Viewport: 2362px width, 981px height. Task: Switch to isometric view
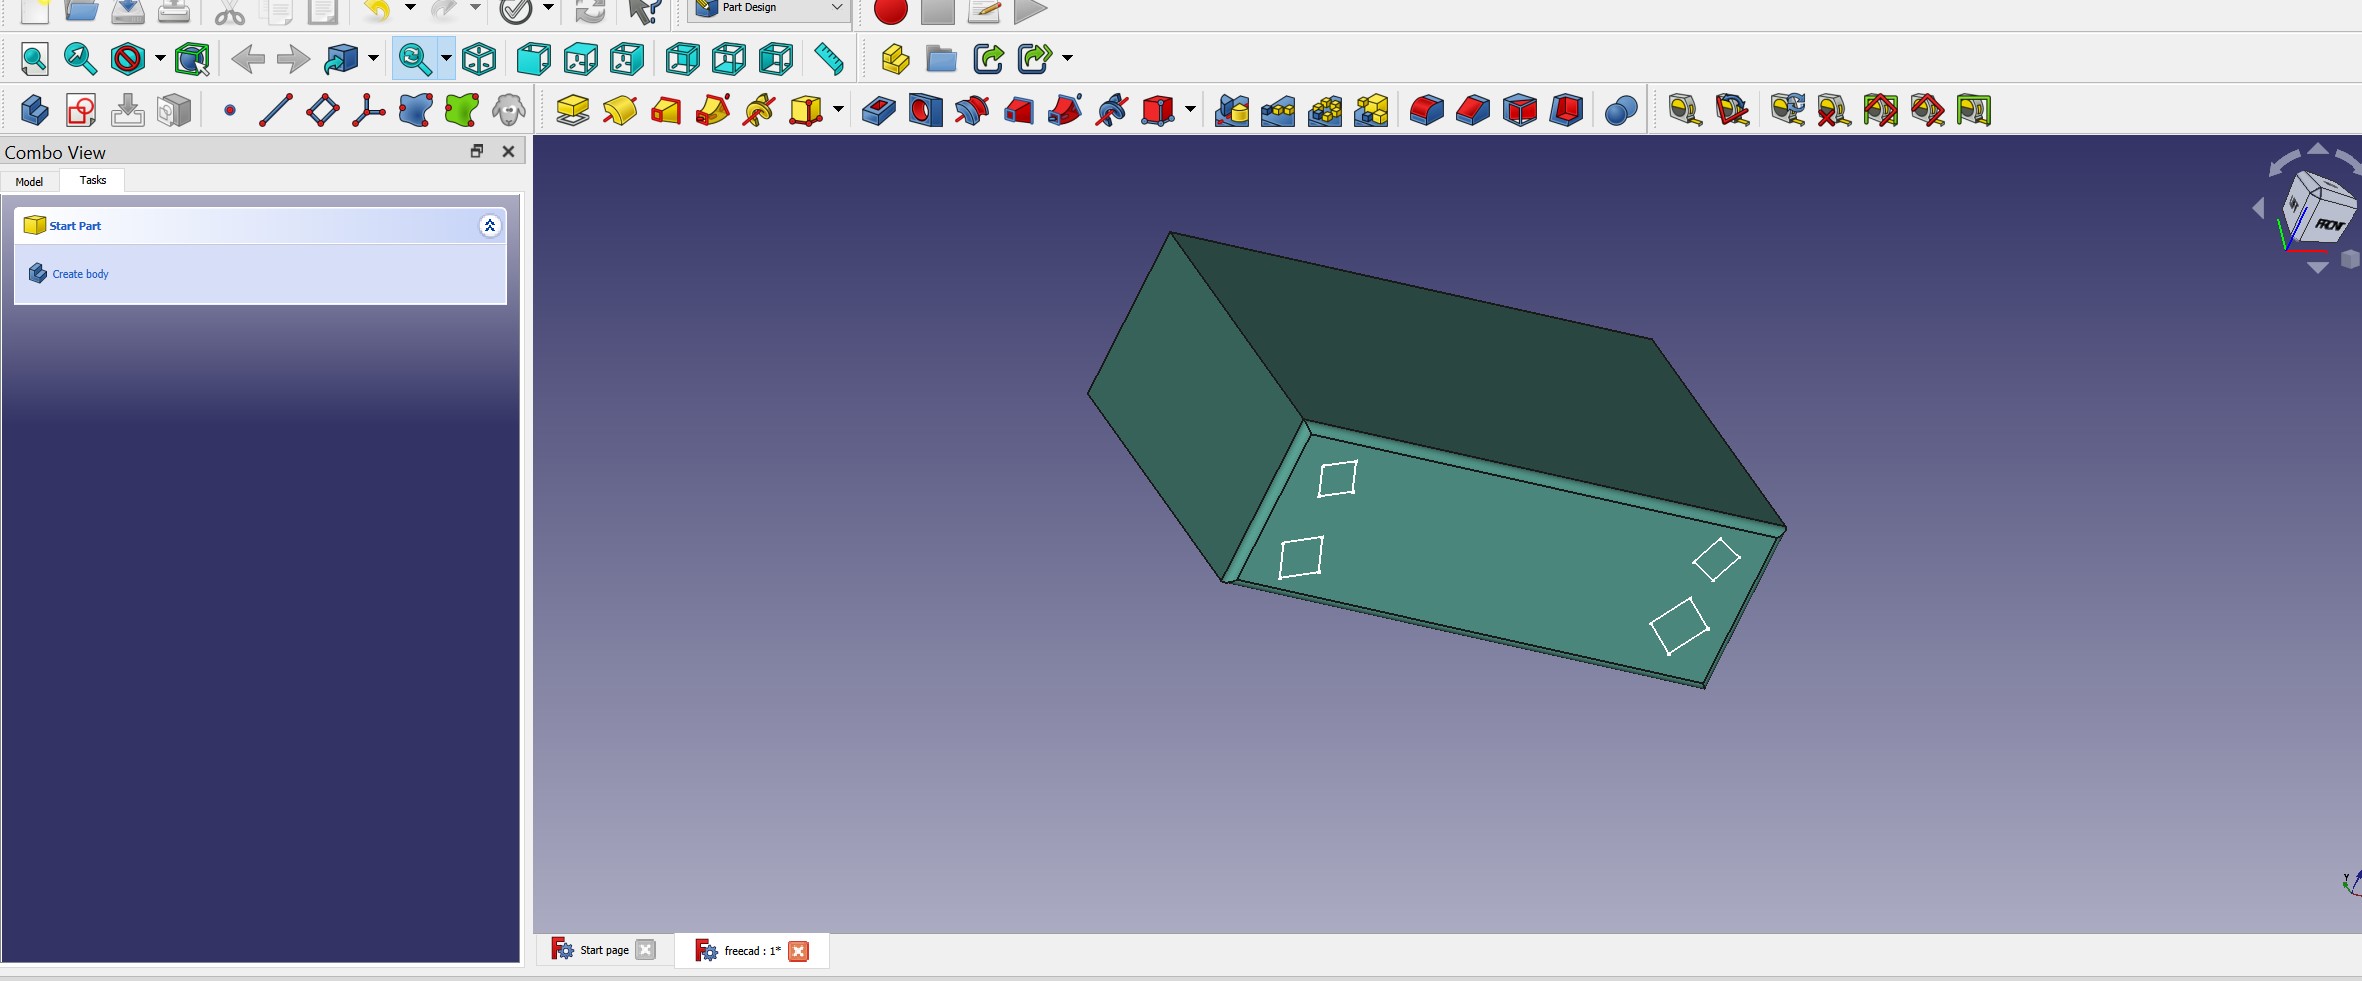(x=480, y=59)
